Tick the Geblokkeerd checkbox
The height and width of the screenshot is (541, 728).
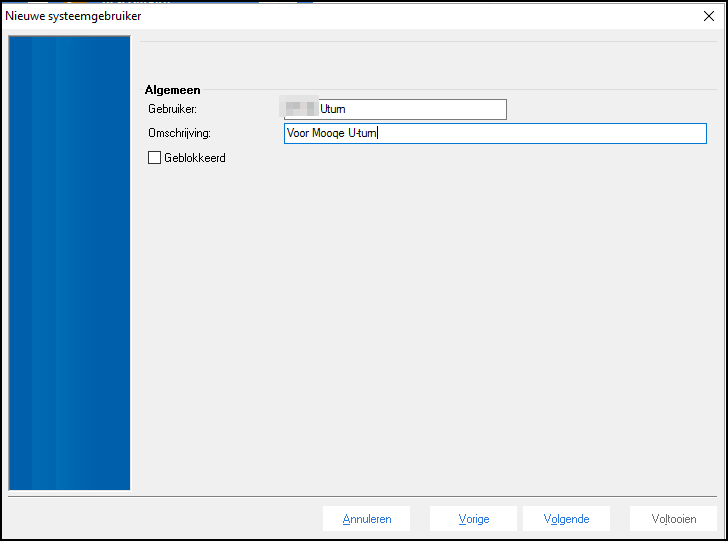[x=154, y=157]
